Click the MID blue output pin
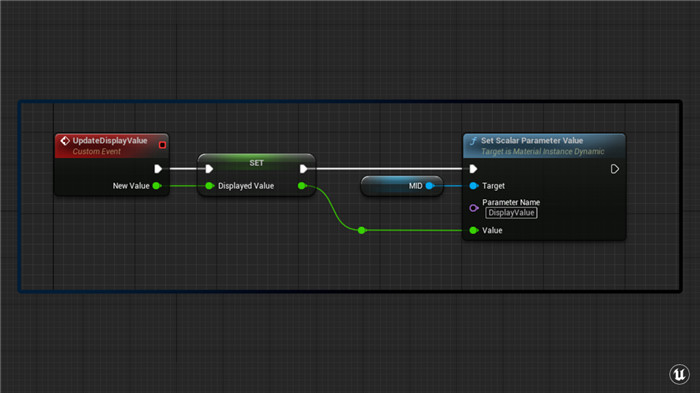 429,186
